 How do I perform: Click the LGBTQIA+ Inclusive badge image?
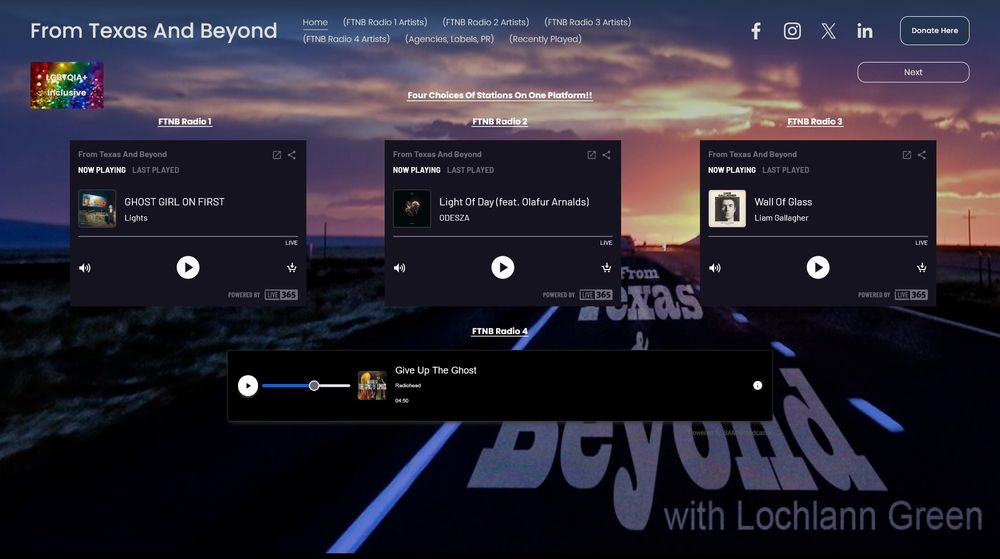(x=67, y=85)
